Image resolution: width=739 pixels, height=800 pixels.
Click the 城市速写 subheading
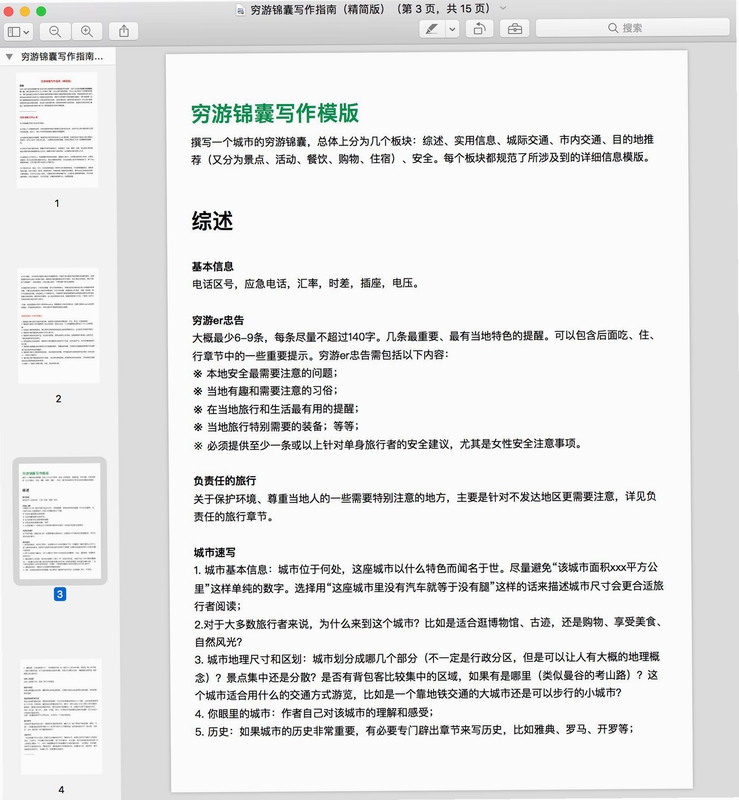(214, 553)
